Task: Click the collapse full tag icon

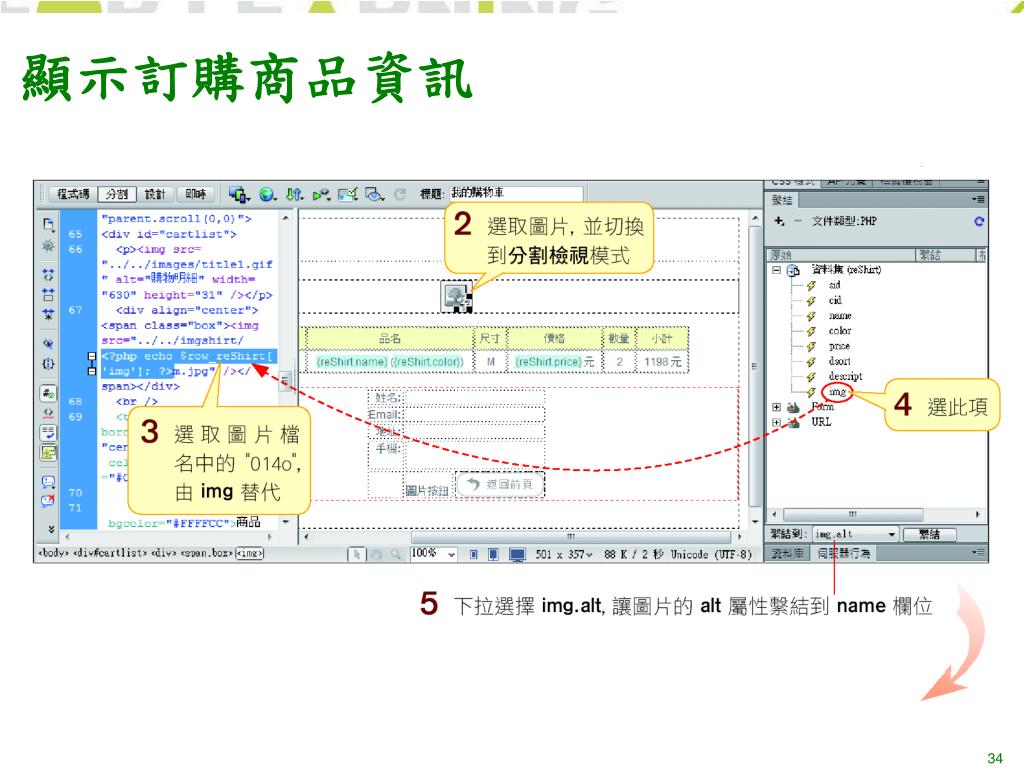Action: (x=48, y=274)
